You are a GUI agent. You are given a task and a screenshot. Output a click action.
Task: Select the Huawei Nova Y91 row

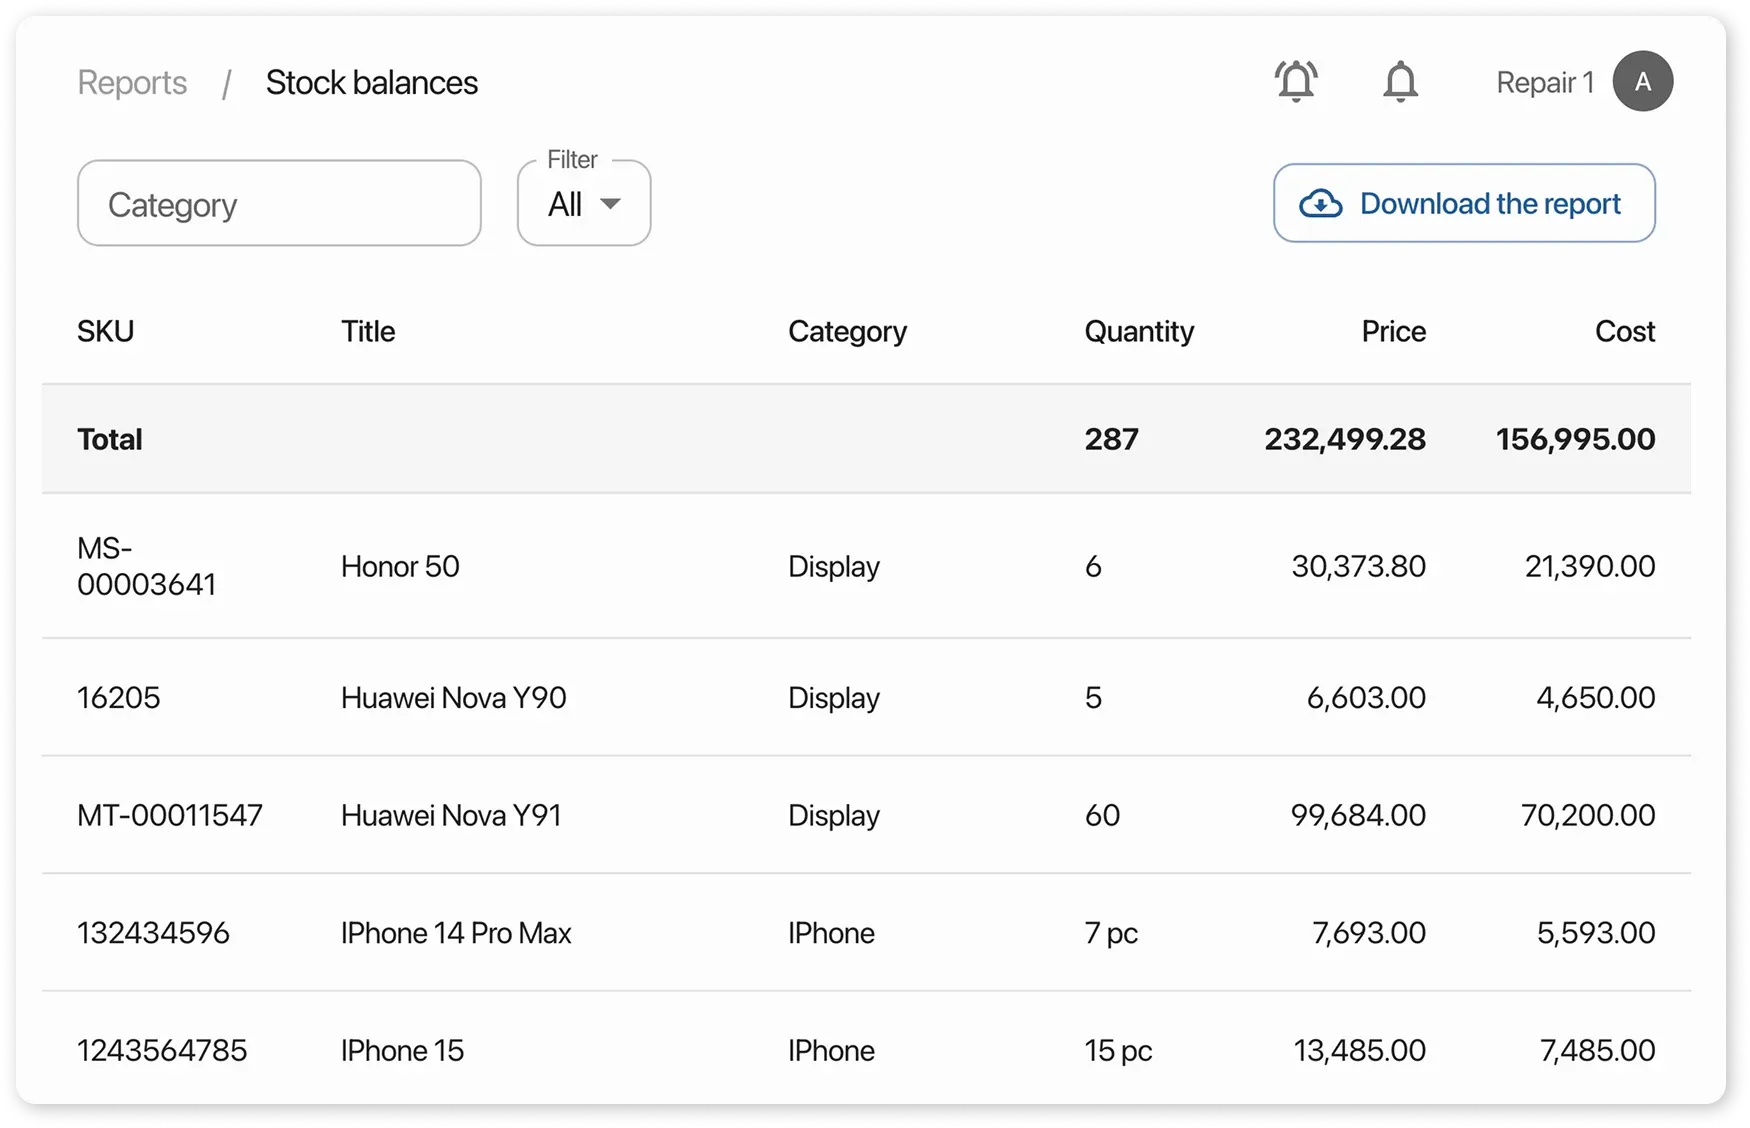pos(451,815)
